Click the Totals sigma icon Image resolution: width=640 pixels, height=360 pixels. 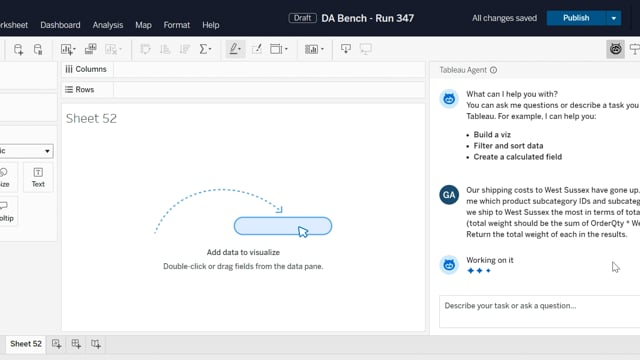[203, 49]
